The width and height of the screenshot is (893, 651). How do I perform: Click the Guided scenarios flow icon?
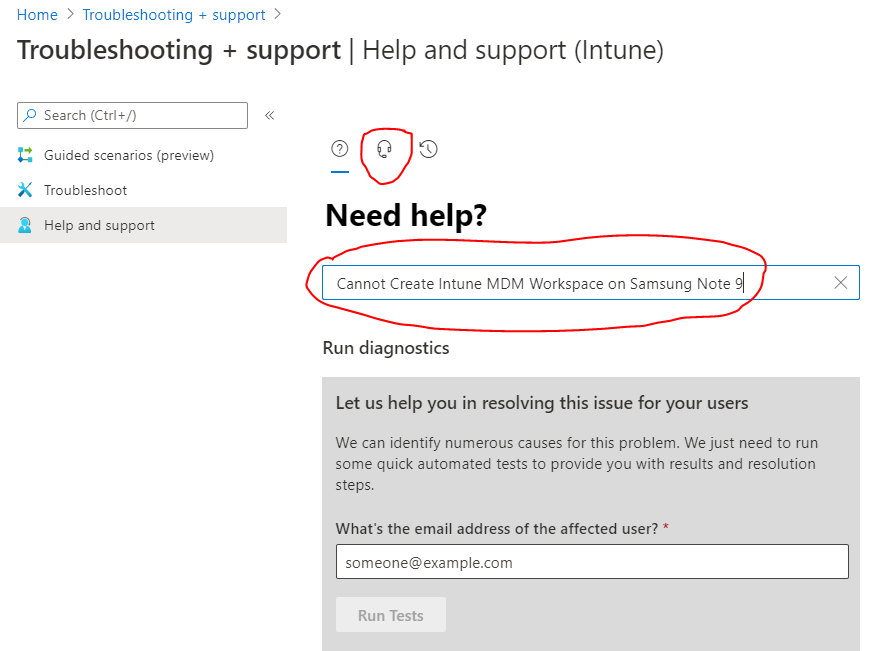[25, 155]
